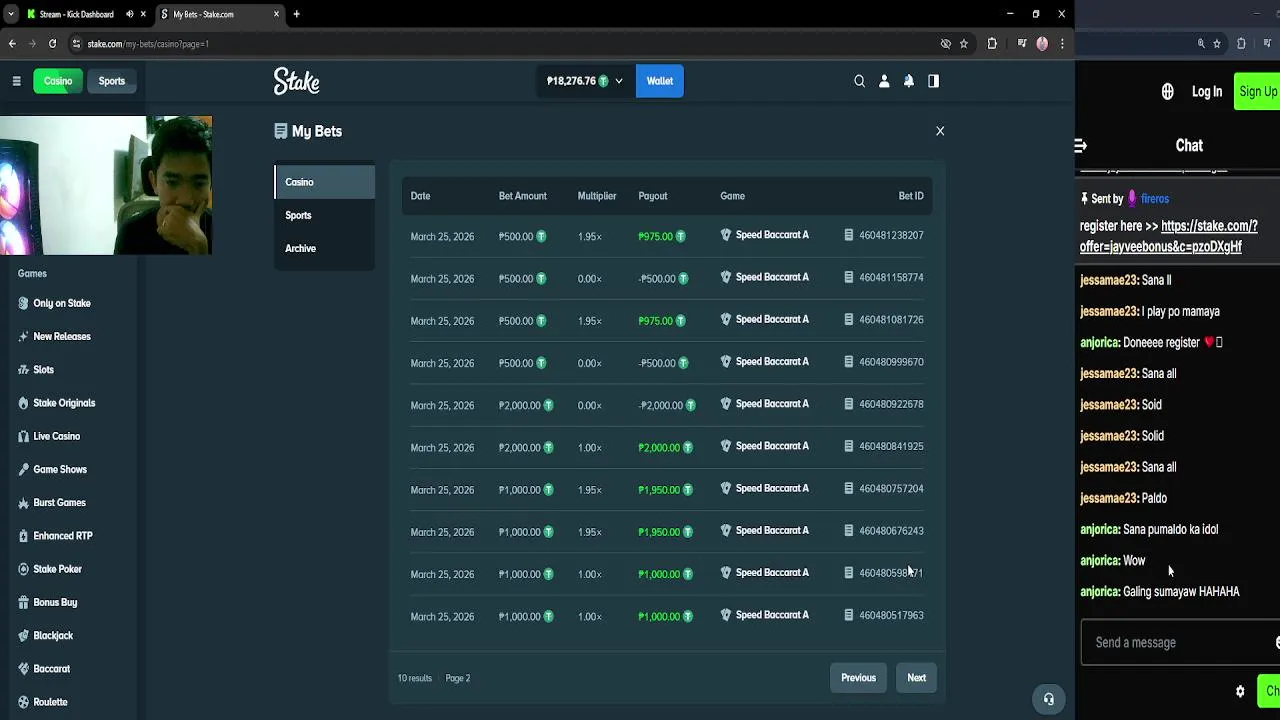Reload the Stake page
Viewport: 1280px width, 720px height.
(53, 44)
